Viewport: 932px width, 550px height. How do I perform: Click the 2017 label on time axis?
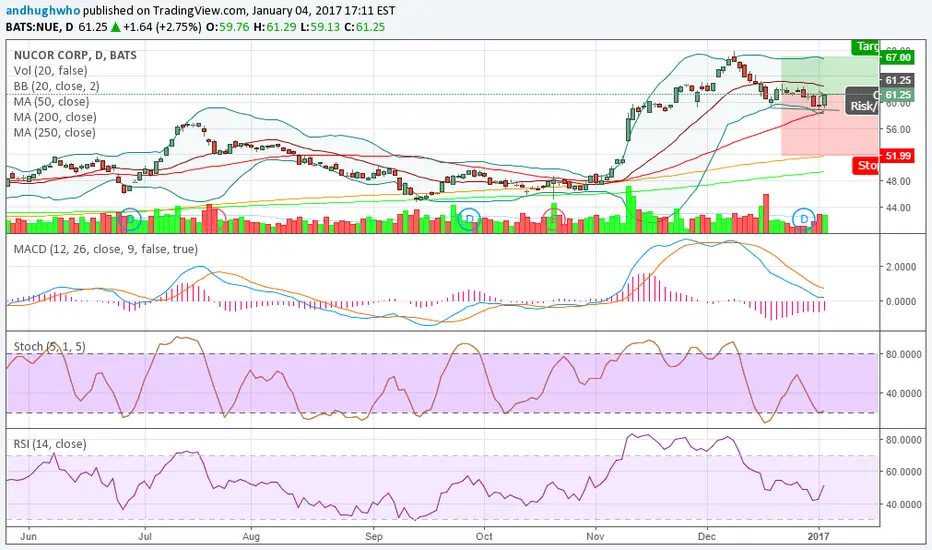[x=818, y=536]
